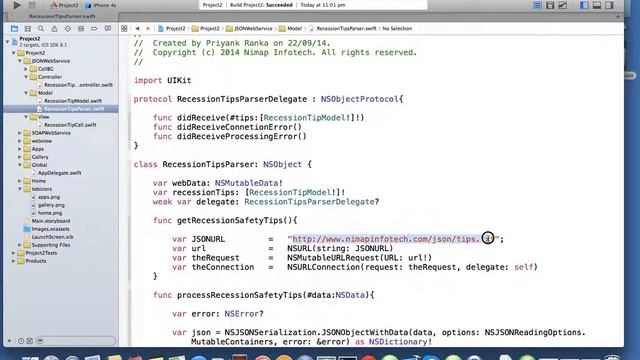The height and width of the screenshot is (360, 640).
Task: Select apps.png in navigator
Action: click(x=49, y=197)
